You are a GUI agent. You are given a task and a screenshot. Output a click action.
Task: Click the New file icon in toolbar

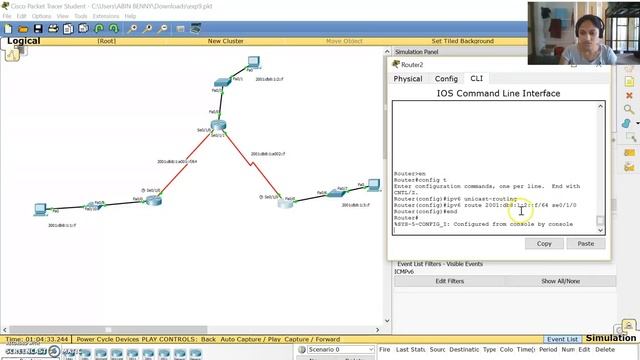(8, 29)
